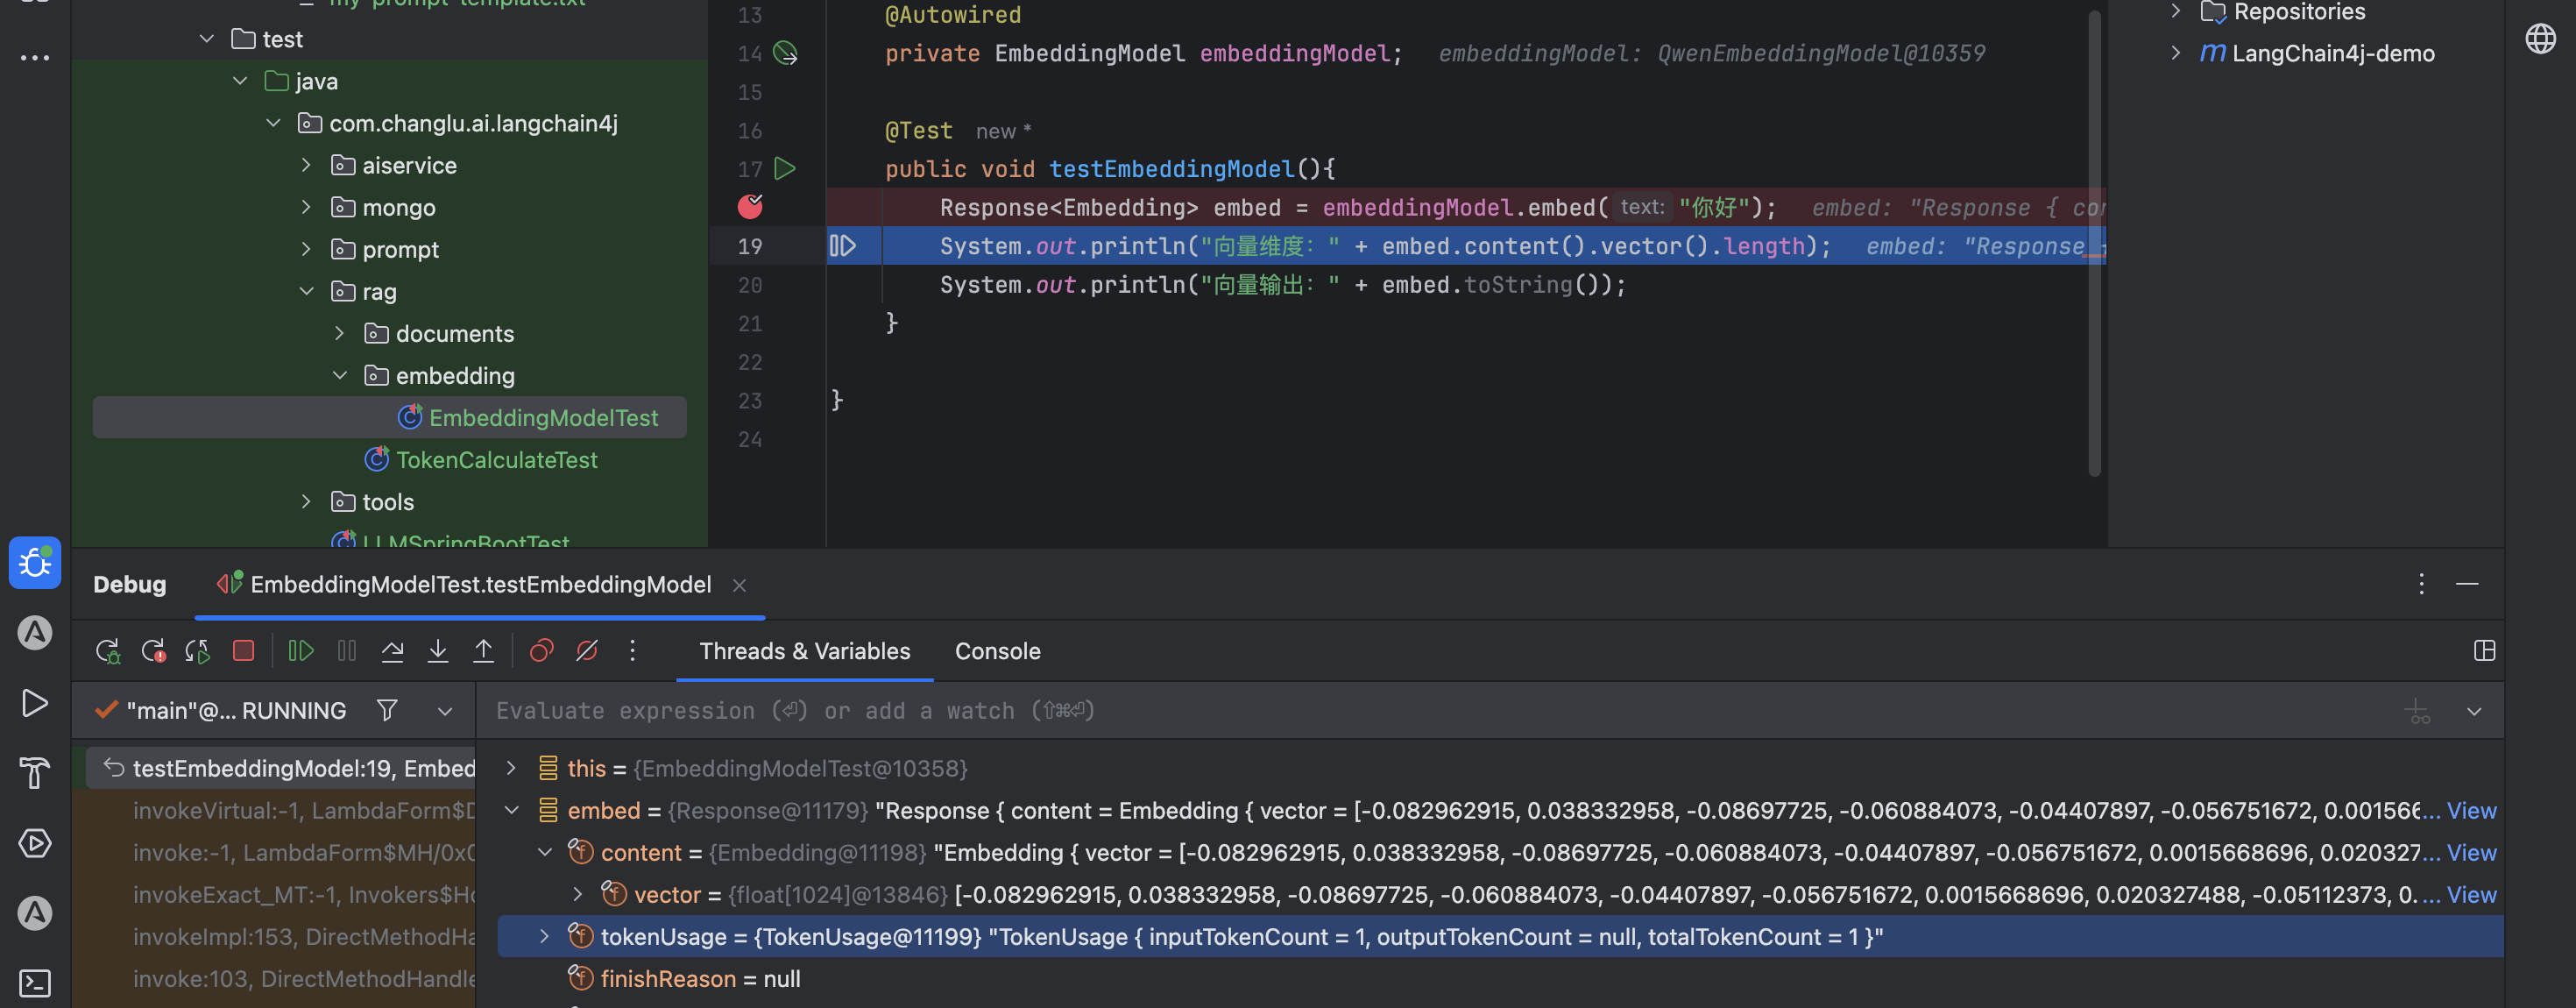Click the Step Over icon
This screenshot has width=2576, height=1008.
pyautogui.click(x=392, y=652)
